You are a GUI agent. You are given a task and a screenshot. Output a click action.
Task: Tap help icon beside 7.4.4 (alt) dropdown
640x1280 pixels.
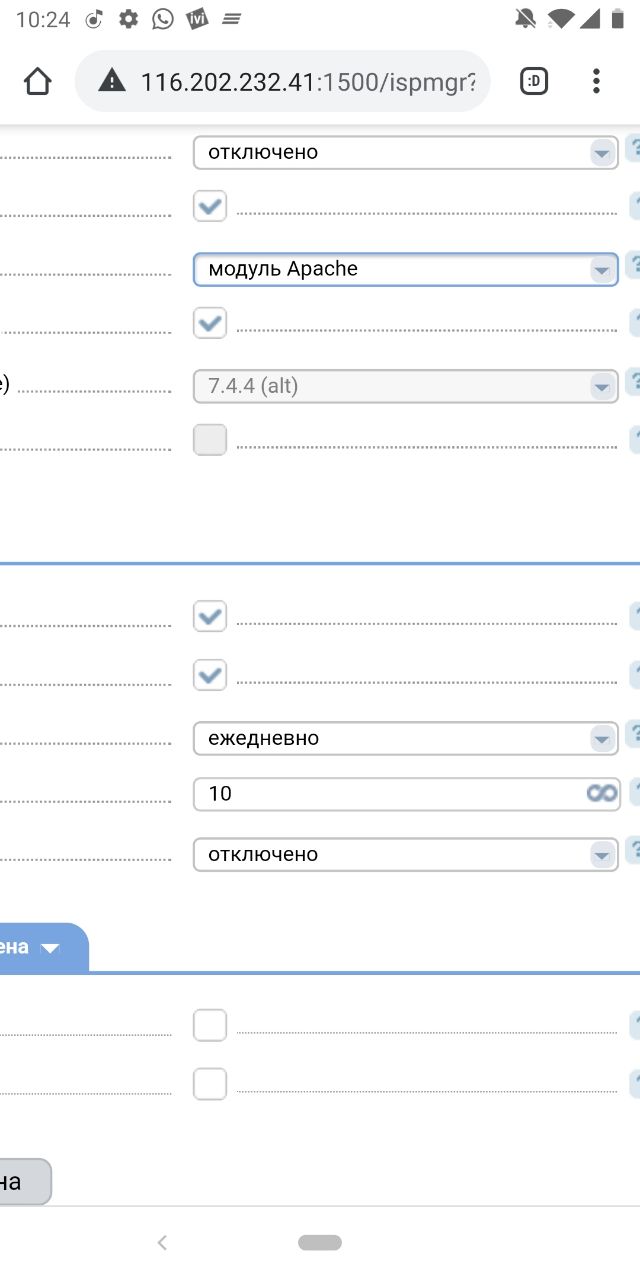pyautogui.click(x=632, y=382)
